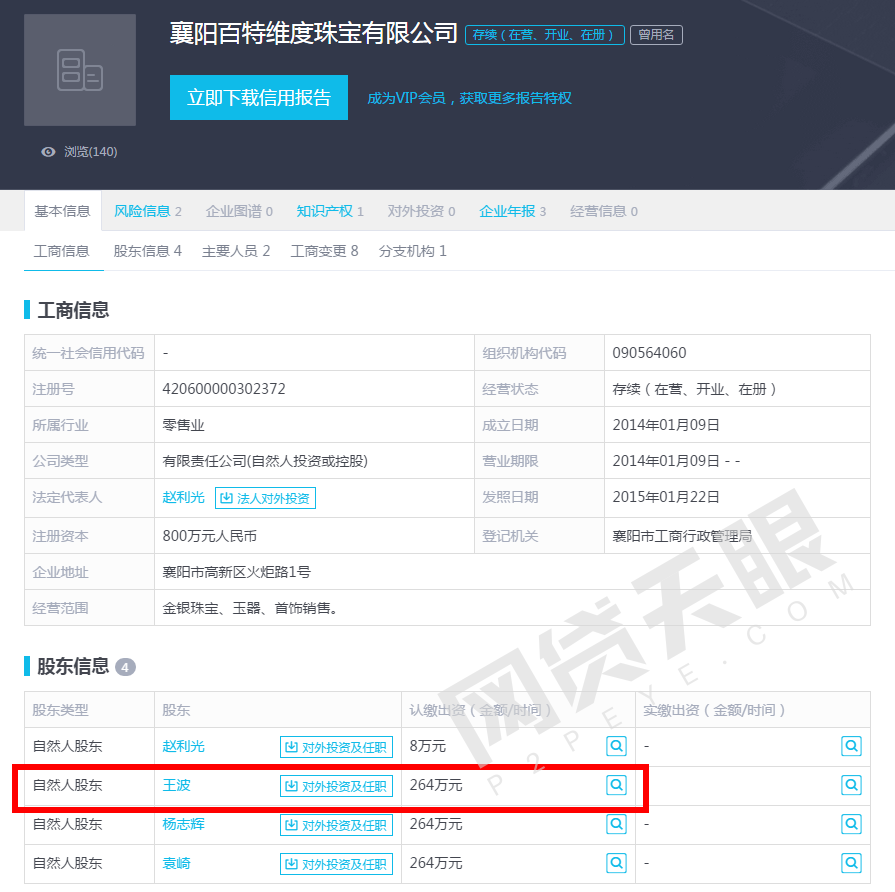
Task: Select 分支机构 1 sub-tab
Action: click(x=413, y=251)
